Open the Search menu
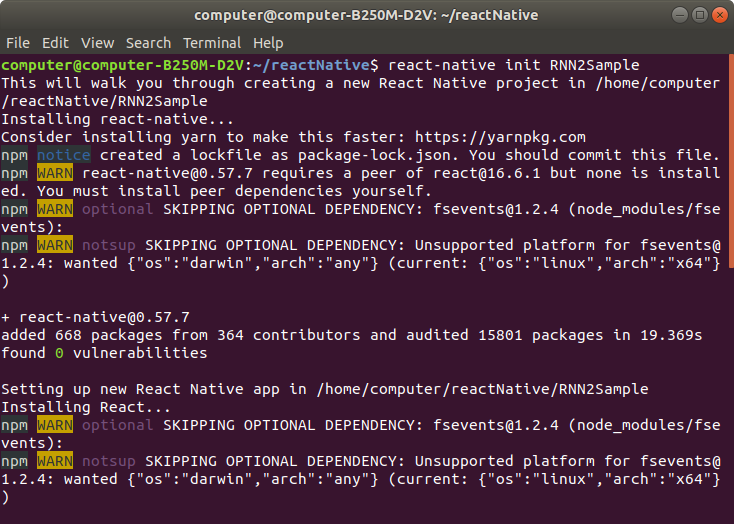The width and height of the screenshot is (734, 524). (x=148, y=43)
